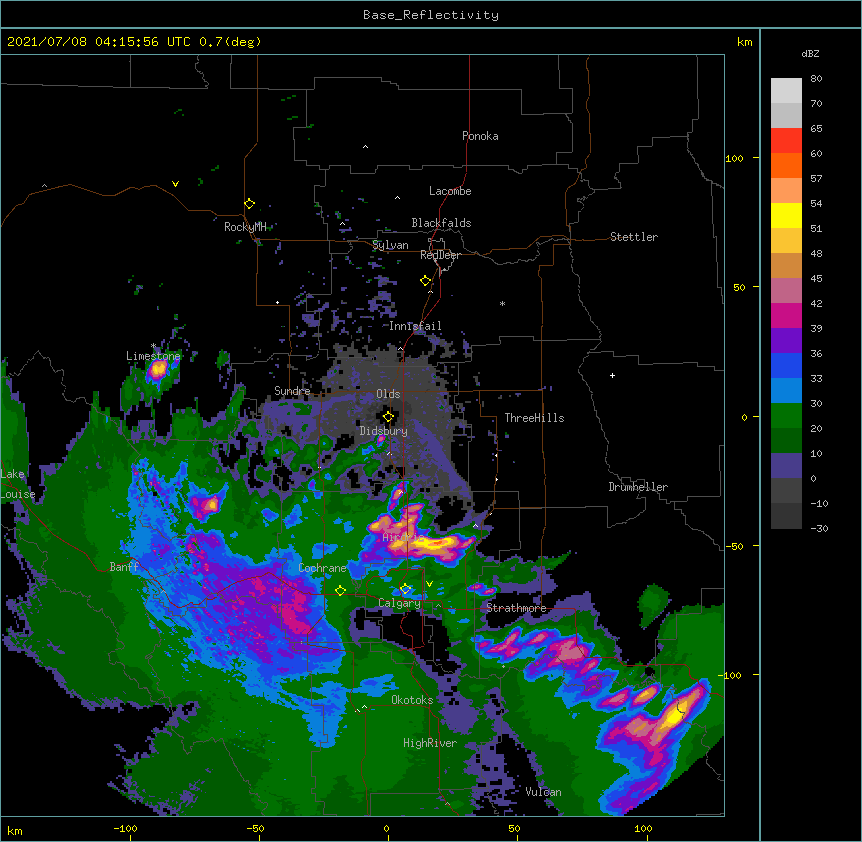Click the HighRiver city label
Image resolution: width=862 pixels, height=842 pixels.
pyautogui.click(x=430, y=743)
